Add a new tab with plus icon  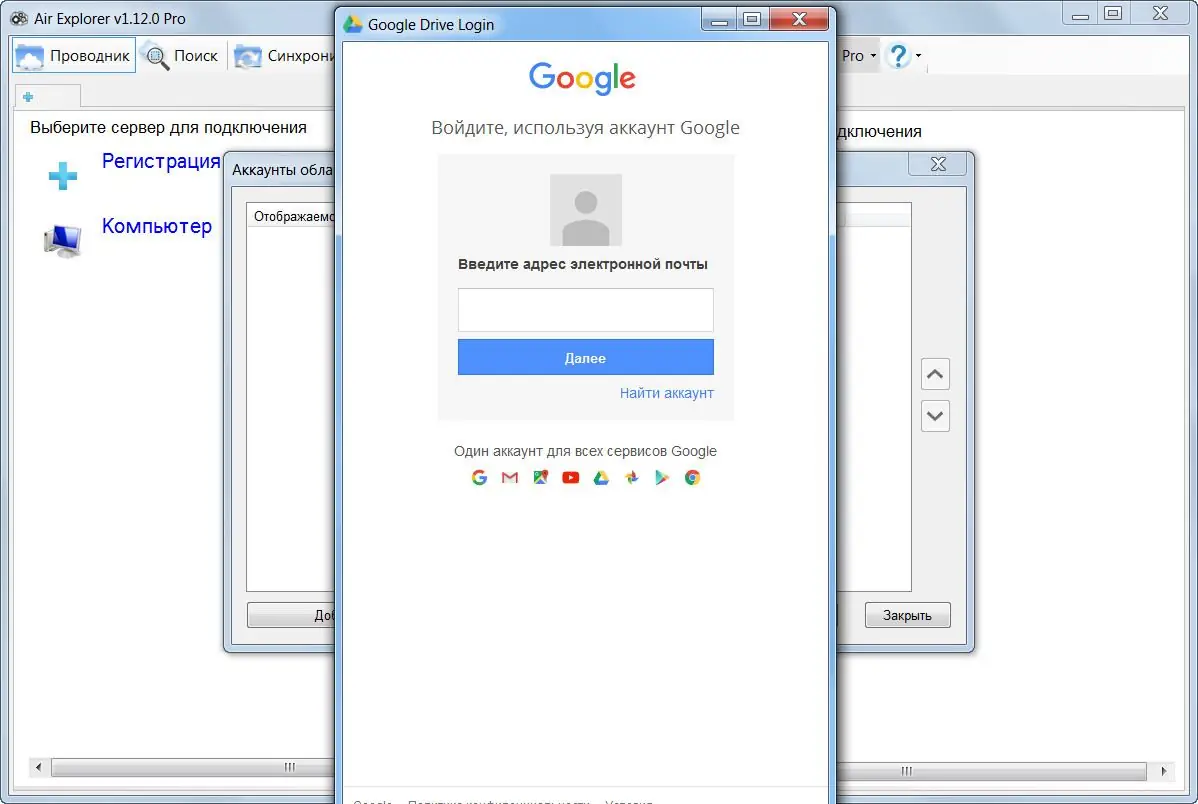click(28, 97)
